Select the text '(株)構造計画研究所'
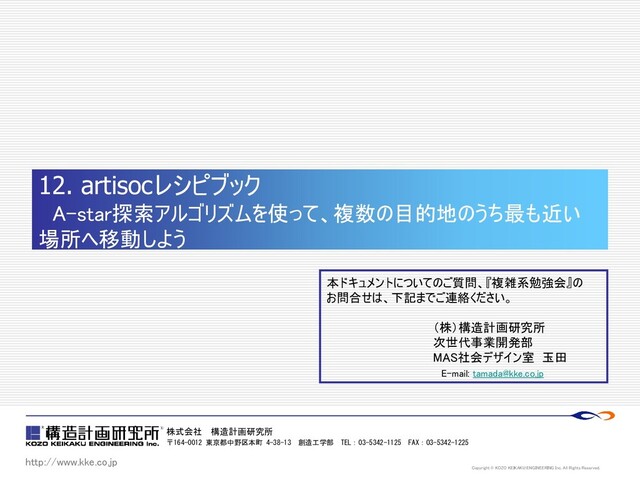The width and height of the screenshot is (640, 480). click(x=489, y=328)
